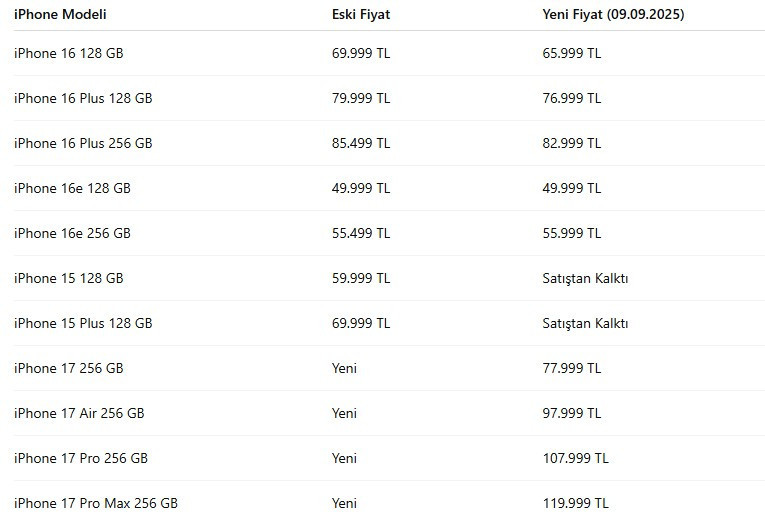Select the iPhone 16 128 GB model cell
Image resolution: width=765 pixels, height=519 pixels.
pyautogui.click(x=69, y=53)
